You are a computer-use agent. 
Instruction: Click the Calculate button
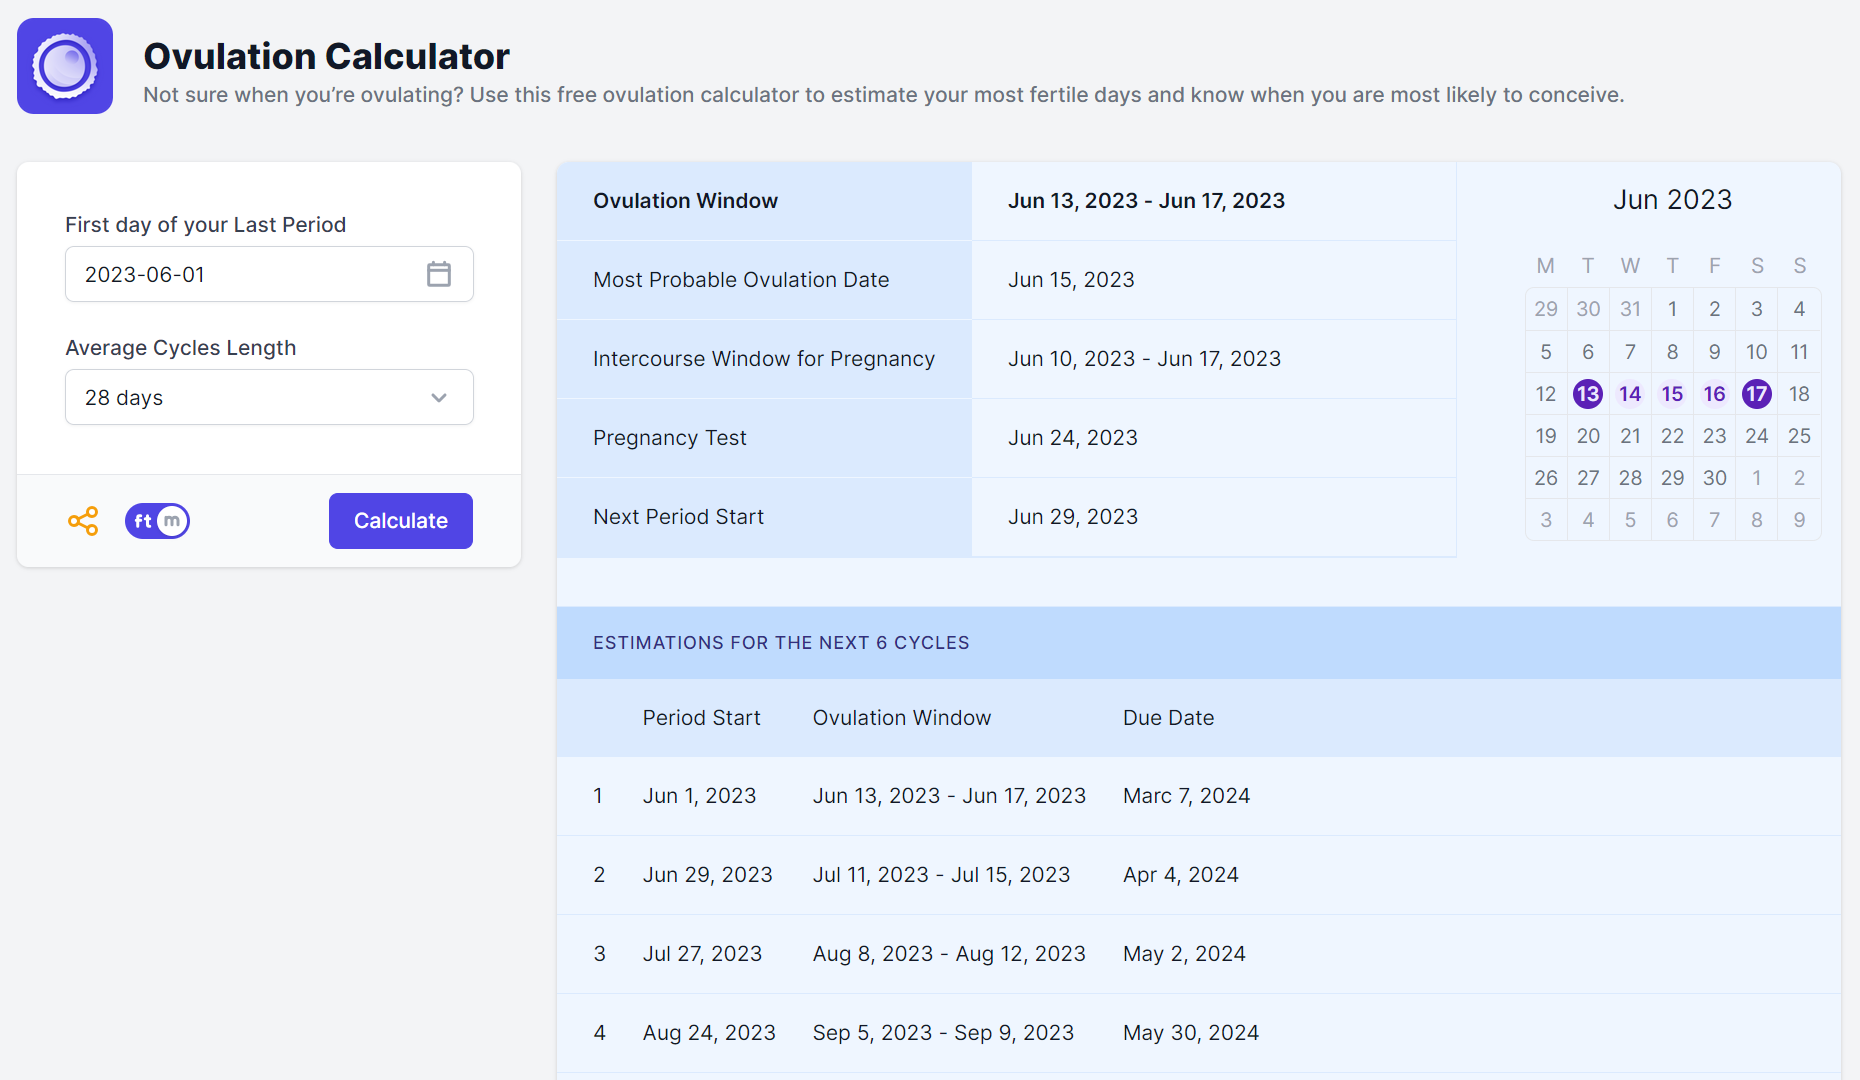click(x=401, y=521)
